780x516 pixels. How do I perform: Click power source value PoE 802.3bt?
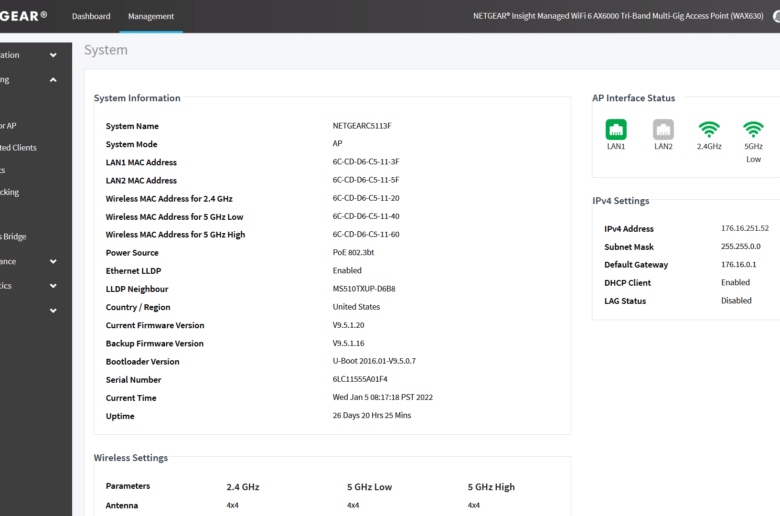tap(353, 252)
